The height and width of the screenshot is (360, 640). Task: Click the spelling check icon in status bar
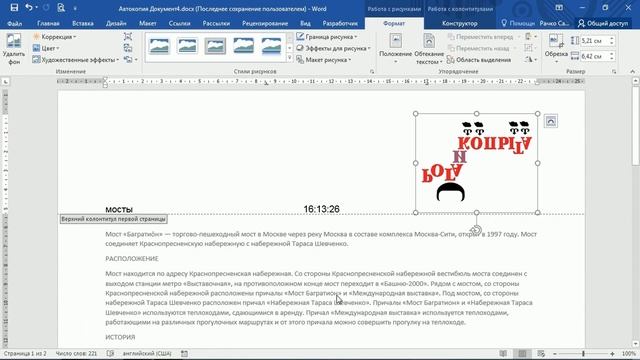click(x=110, y=353)
